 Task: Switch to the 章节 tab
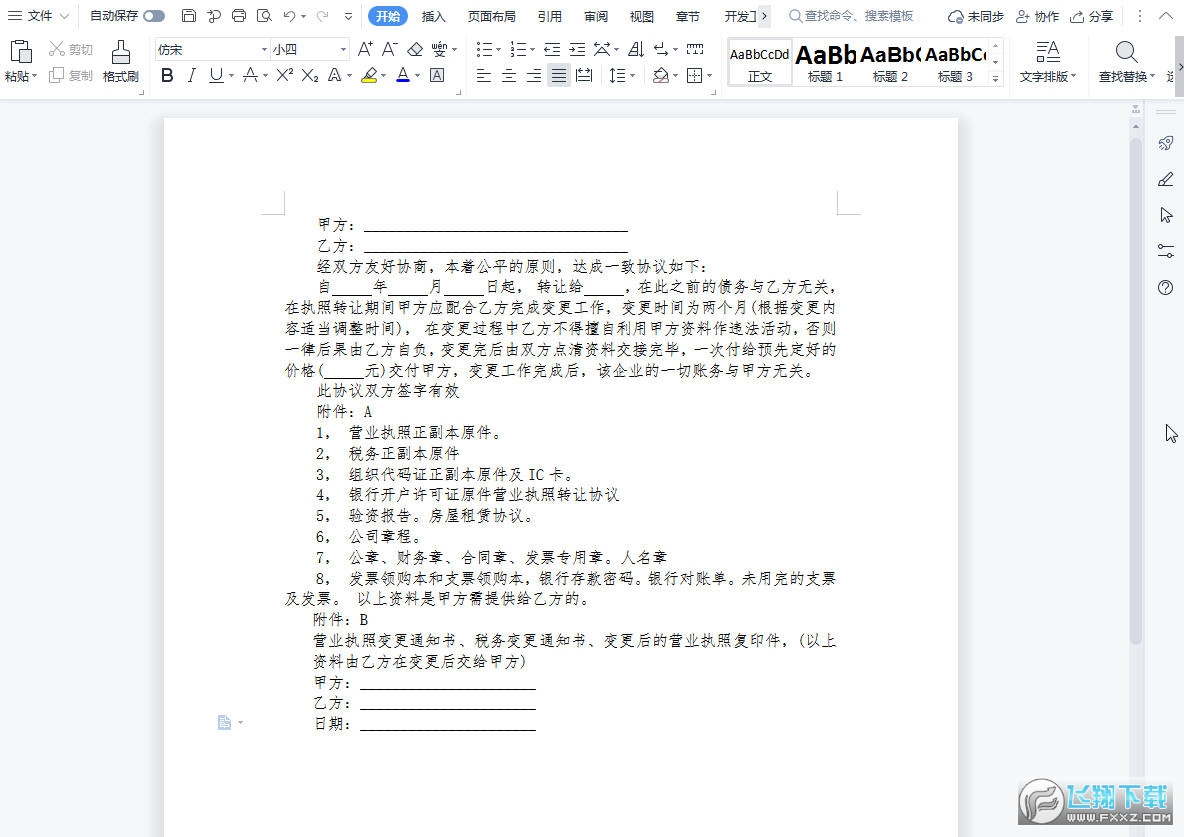tap(687, 16)
